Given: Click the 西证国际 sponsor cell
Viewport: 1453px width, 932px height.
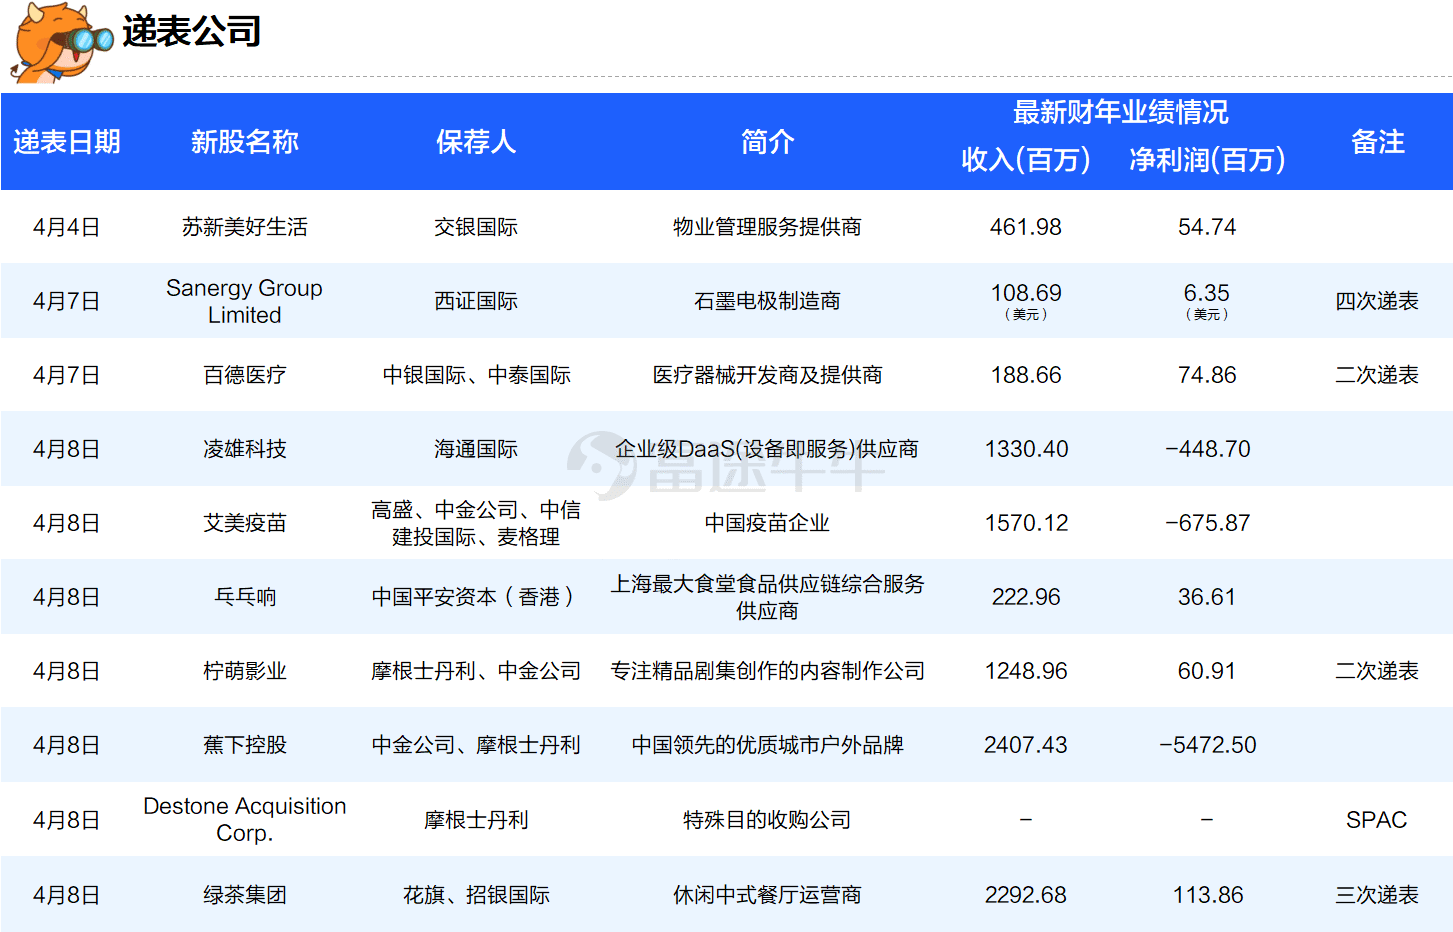Looking at the screenshot, I should click(x=476, y=301).
